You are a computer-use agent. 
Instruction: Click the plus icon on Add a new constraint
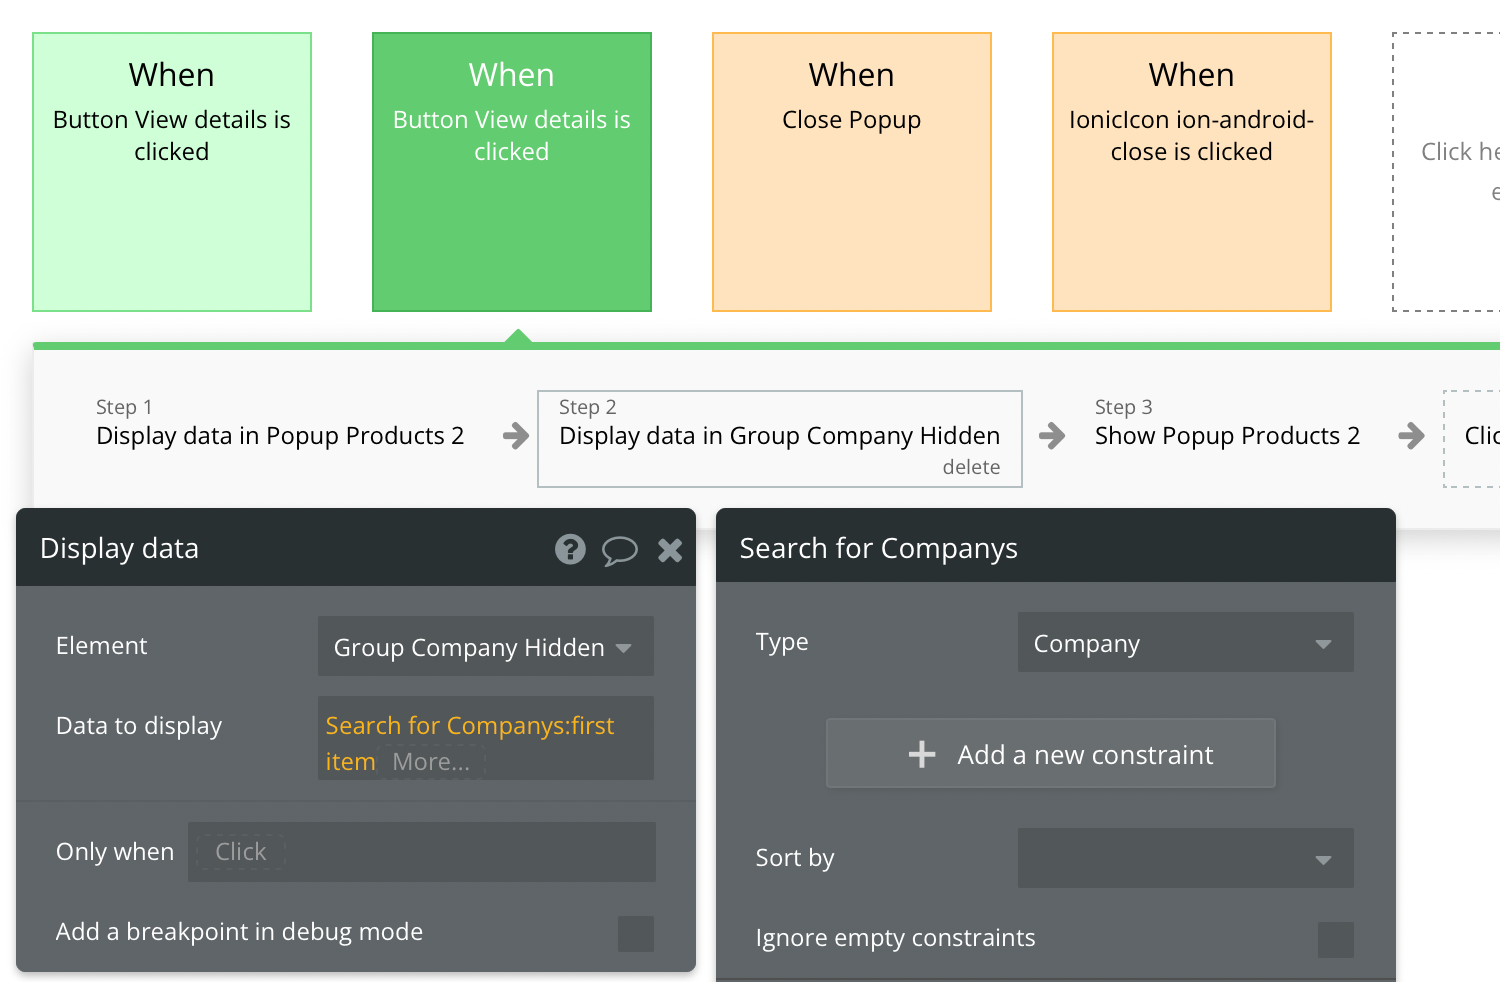pyautogui.click(x=922, y=754)
